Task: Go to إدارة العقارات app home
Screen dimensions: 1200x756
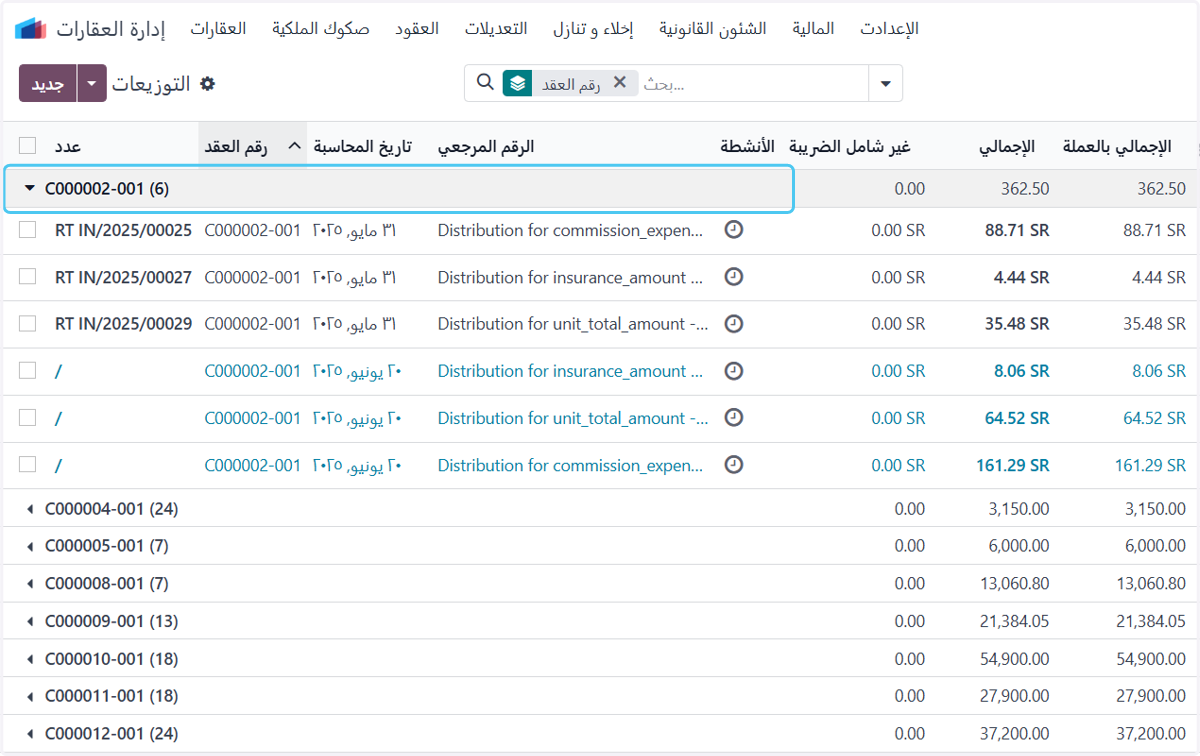Action: 111,28
